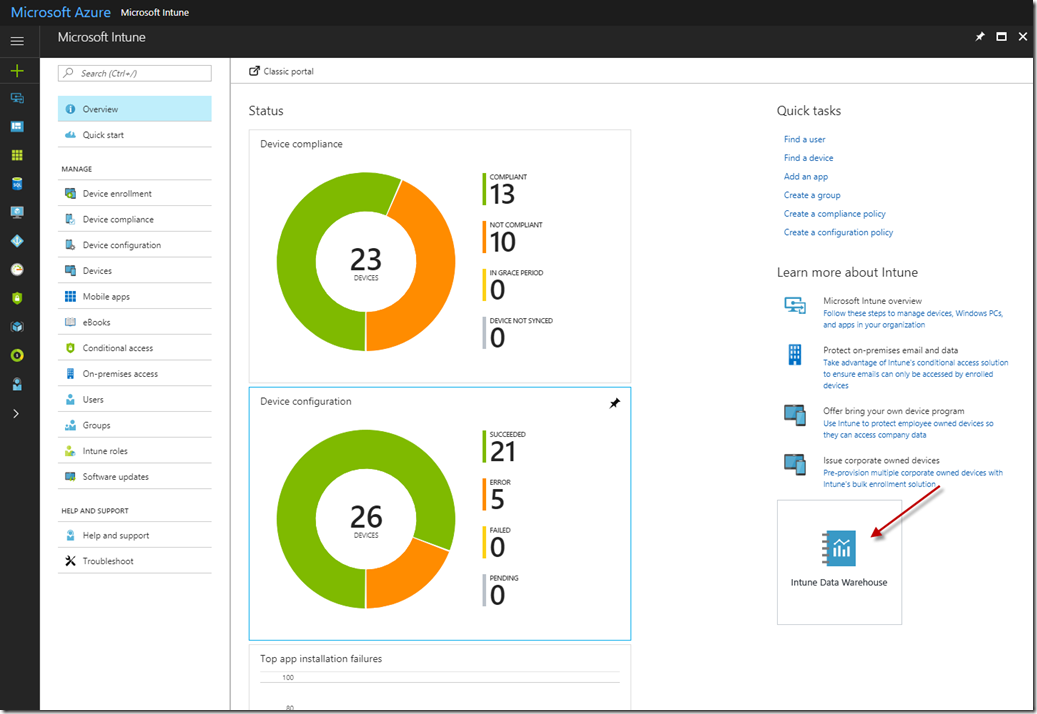Open Quick start menu item
This screenshot has width=1037, height=714.
pyautogui.click(x=135, y=135)
